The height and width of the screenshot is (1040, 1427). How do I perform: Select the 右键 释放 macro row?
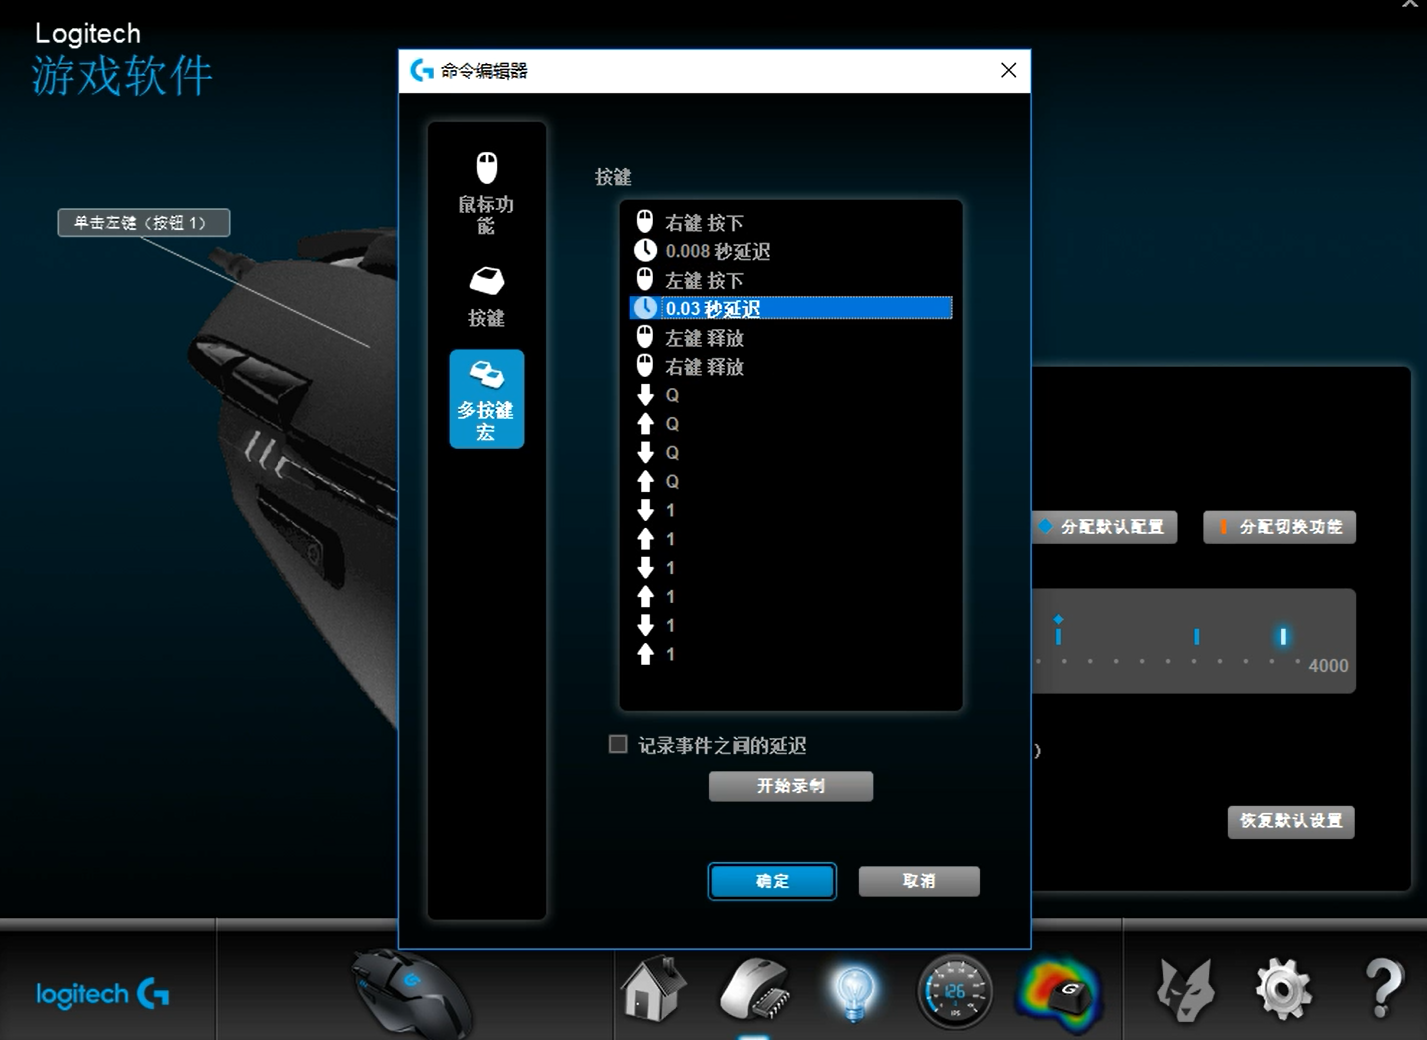(790, 367)
